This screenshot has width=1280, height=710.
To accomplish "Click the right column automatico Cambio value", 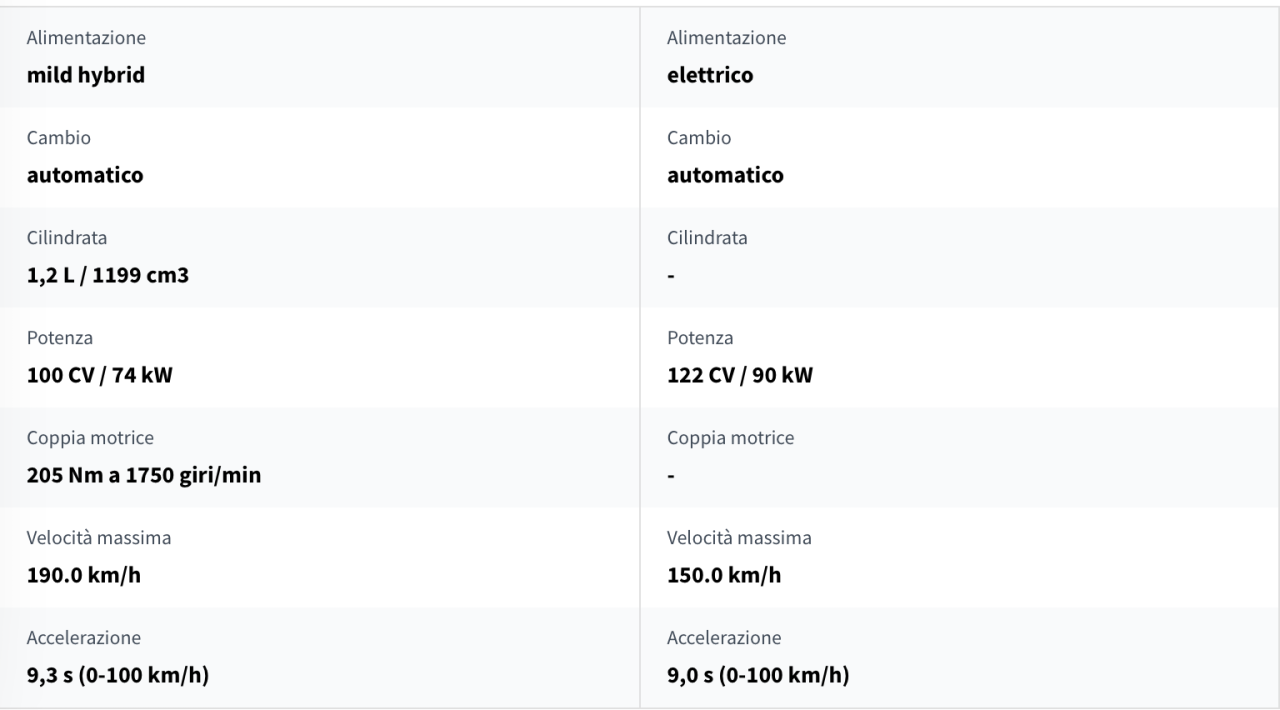I will 725,175.
